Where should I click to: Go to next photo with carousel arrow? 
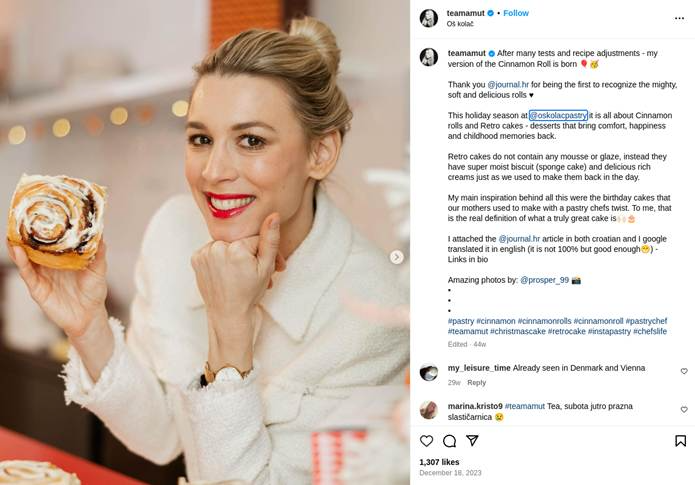click(x=397, y=257)
